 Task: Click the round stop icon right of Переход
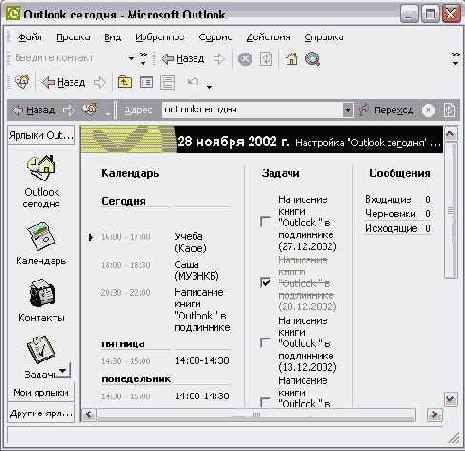[428, 110]
